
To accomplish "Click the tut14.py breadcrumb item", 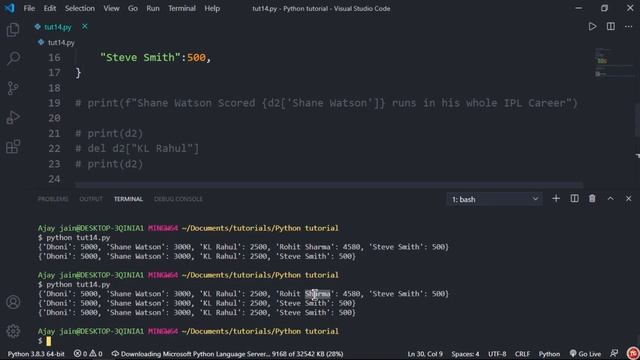I will [x=61, y=42].
